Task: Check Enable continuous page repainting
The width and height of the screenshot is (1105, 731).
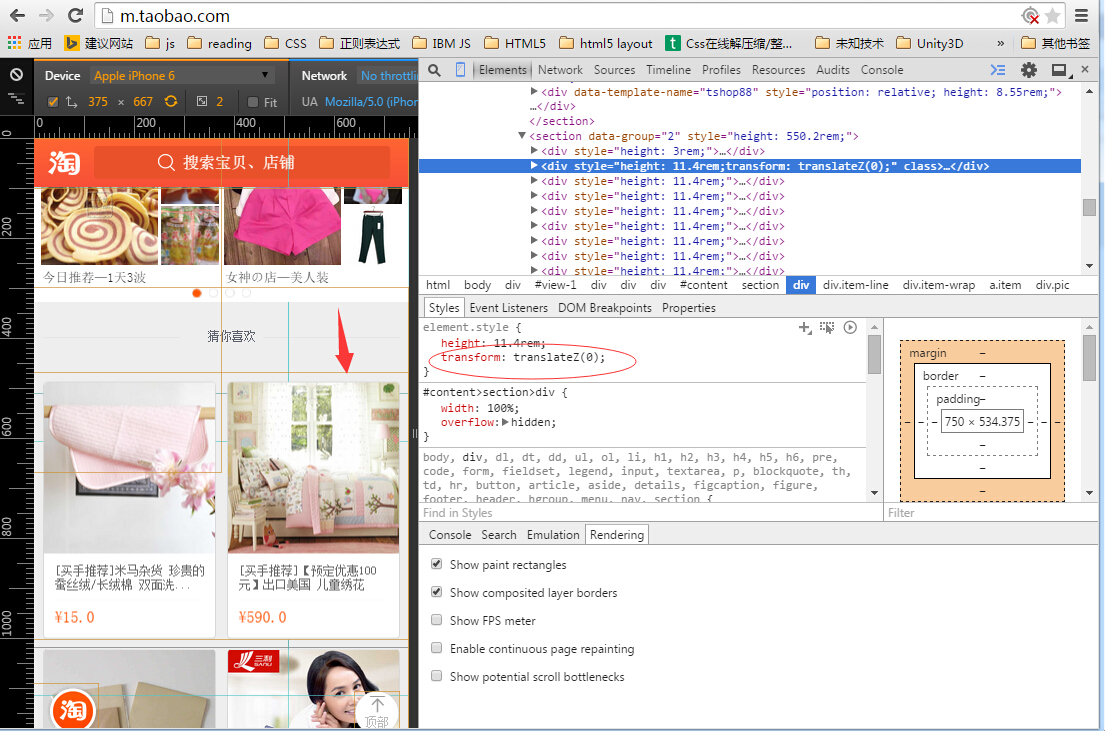Action: [x=436, y=648]
